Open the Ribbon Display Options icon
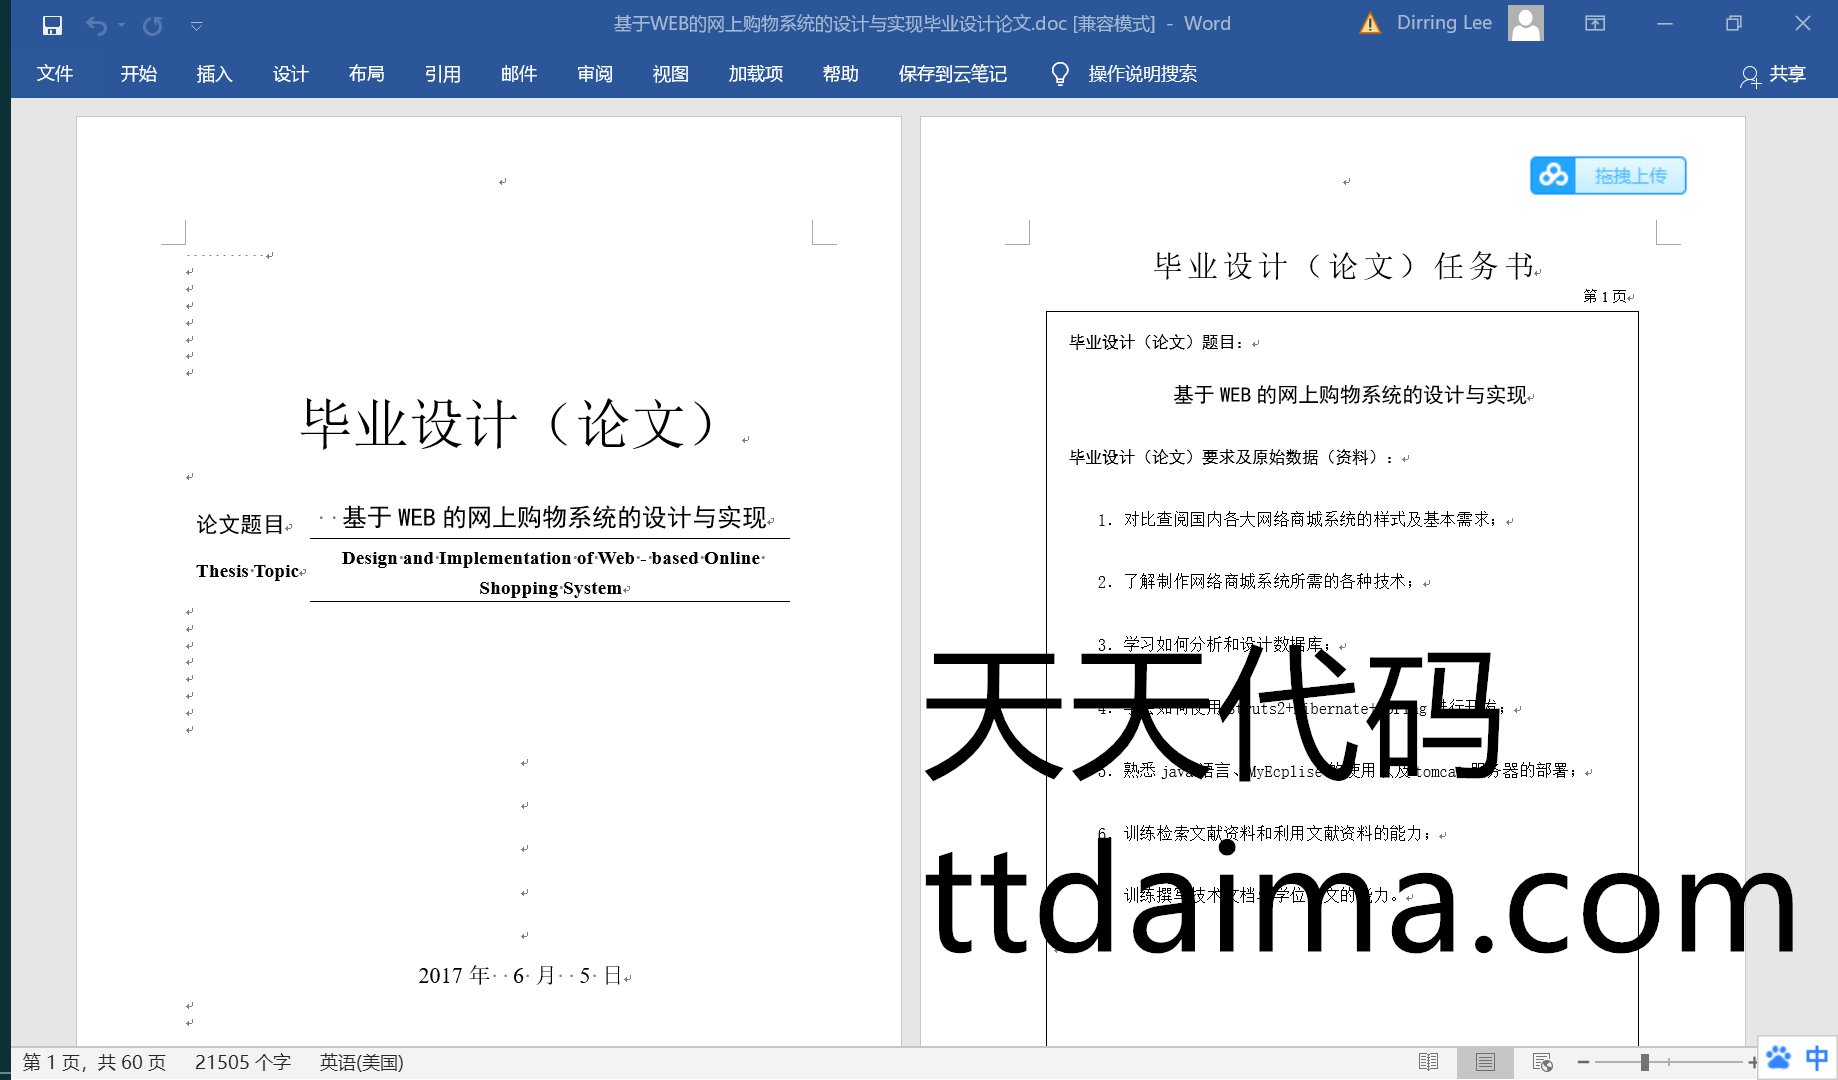The height and width of the screenshot is (1080, 1838). [x=1595, y=24]
